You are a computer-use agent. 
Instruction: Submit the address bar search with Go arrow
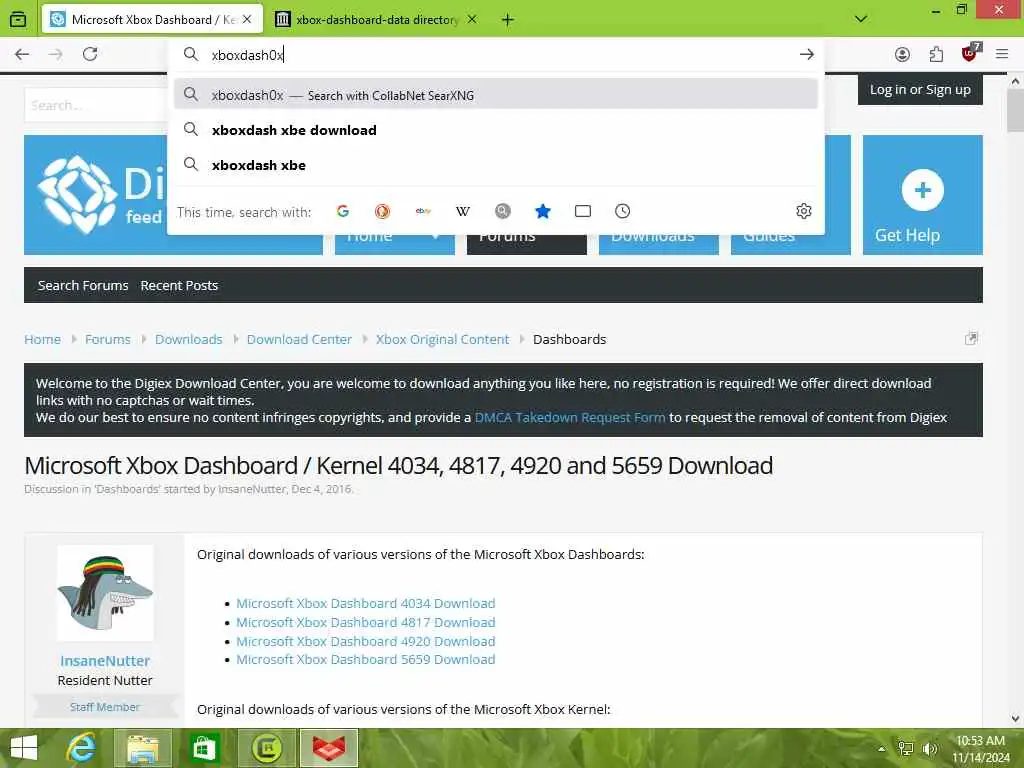807,54
